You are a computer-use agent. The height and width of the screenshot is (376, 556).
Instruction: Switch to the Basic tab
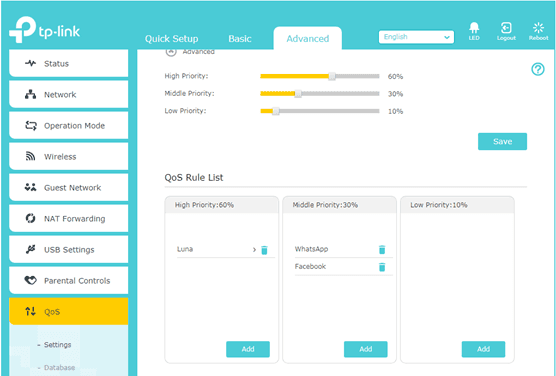(240, 39)
